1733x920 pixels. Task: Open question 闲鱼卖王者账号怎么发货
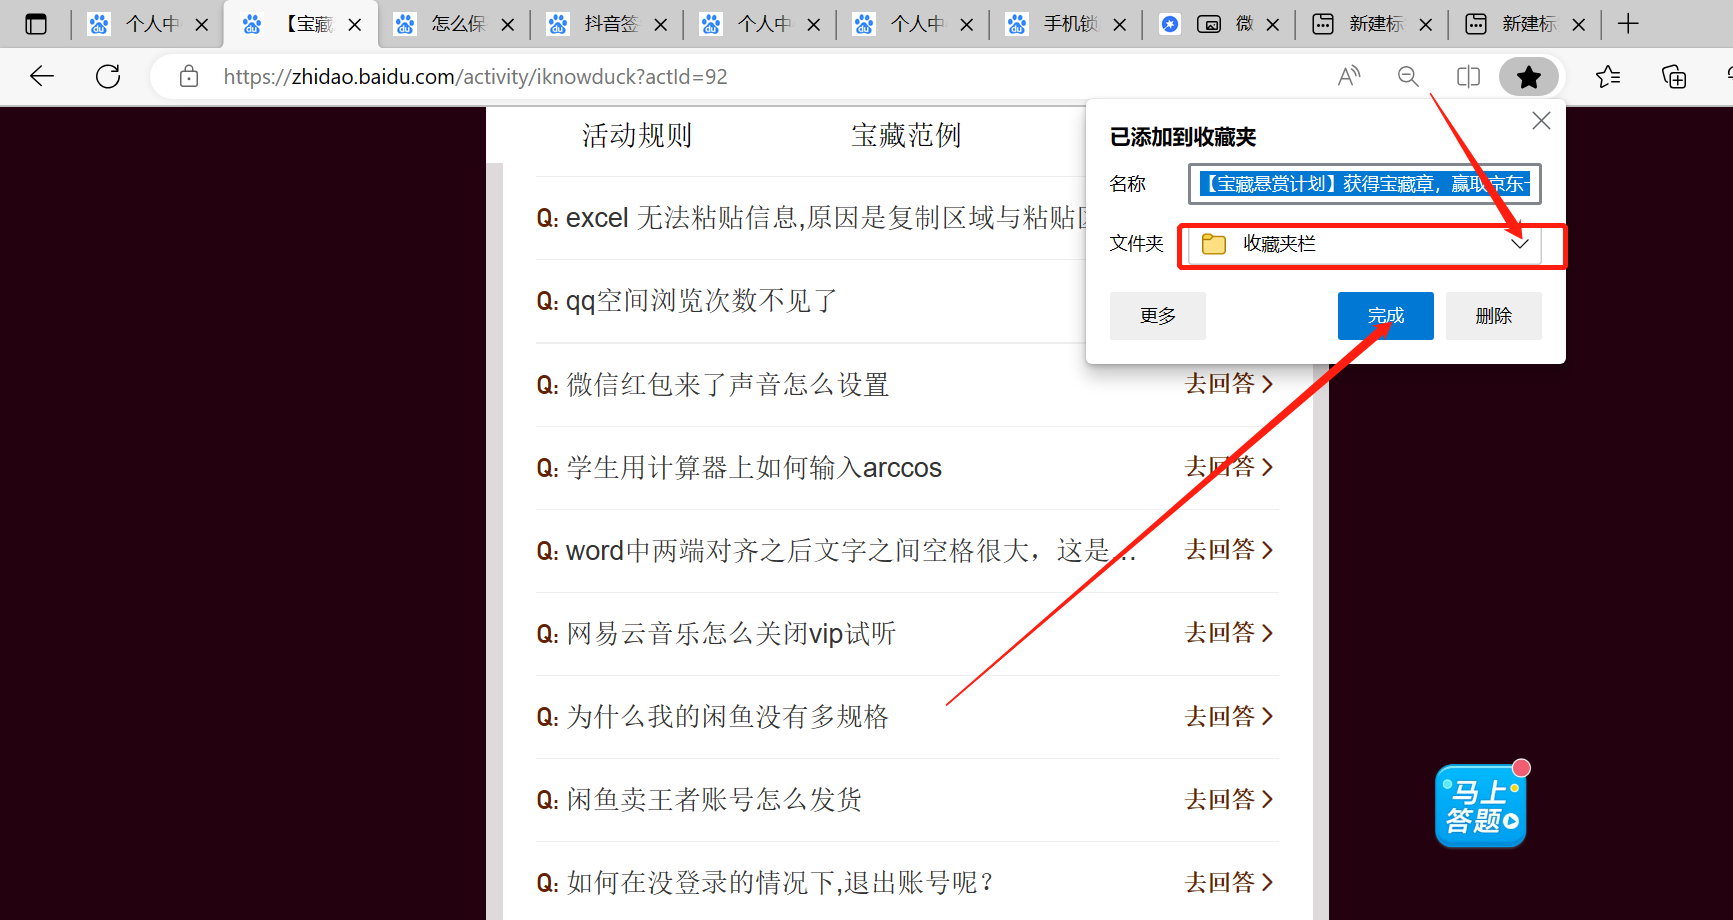tap(699, 800)
